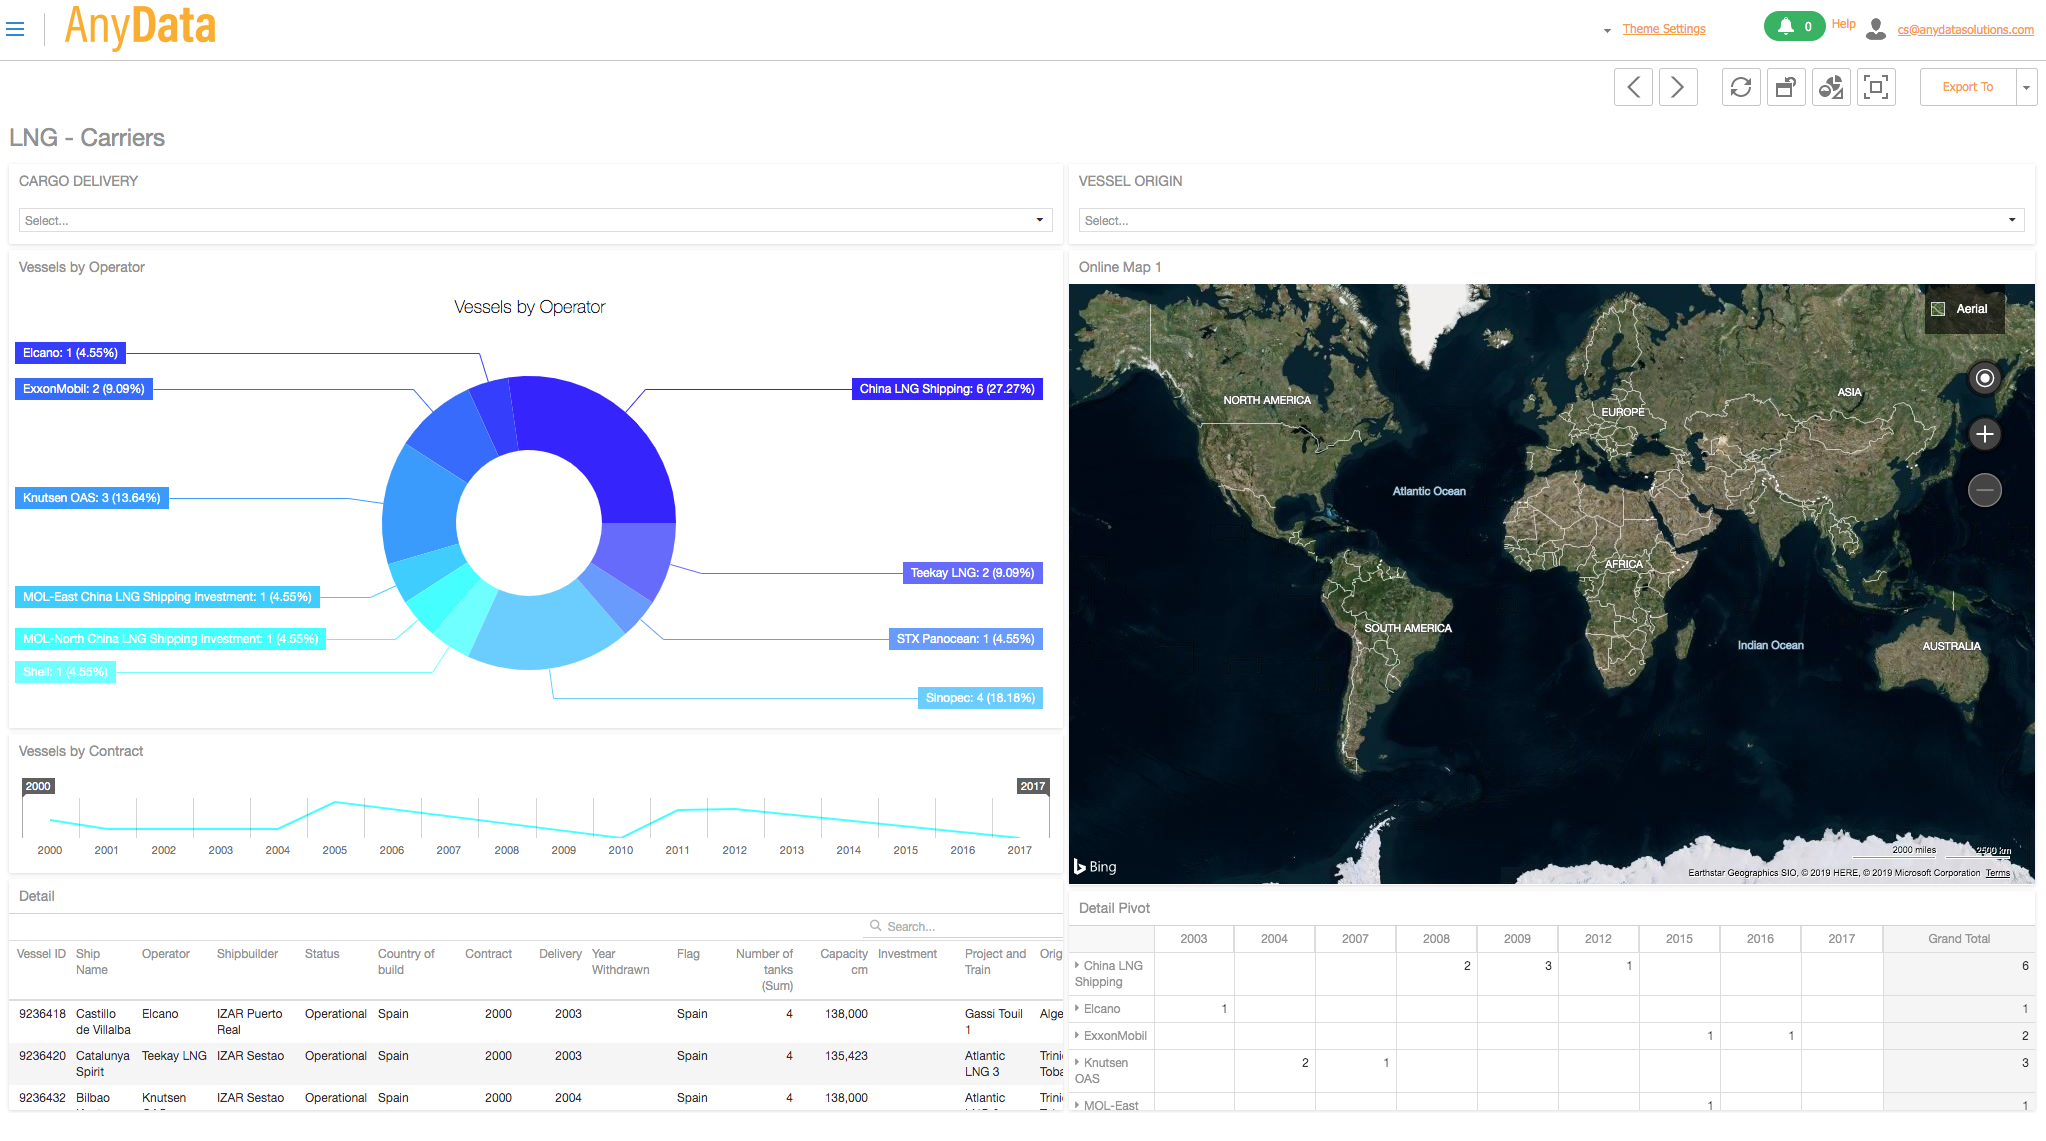
Task: Go to the next dashboard page
Action: (1678, 87)
